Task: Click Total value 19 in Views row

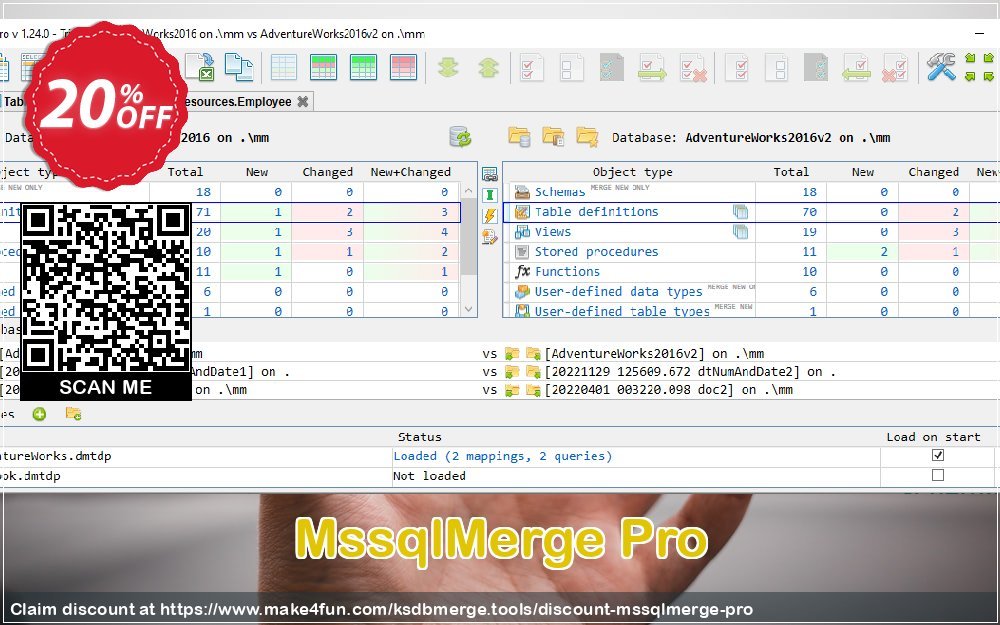Action: click(x=809, y=232)
